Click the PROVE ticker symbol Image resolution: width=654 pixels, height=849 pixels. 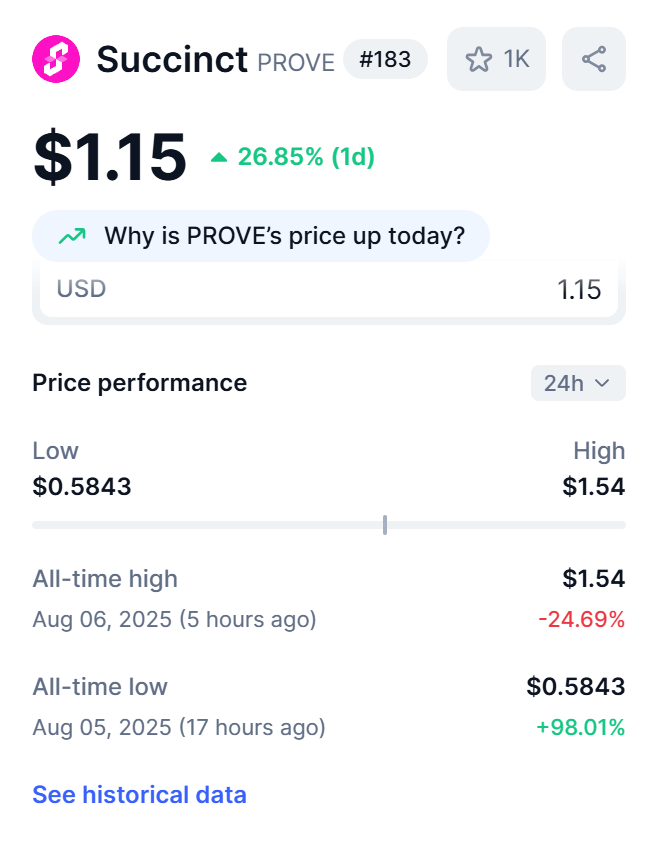(296, 62)
